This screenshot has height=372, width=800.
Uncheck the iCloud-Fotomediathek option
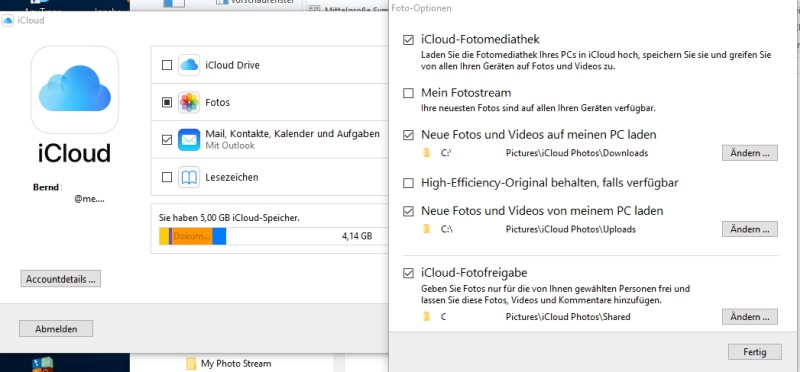click(408, 40)
